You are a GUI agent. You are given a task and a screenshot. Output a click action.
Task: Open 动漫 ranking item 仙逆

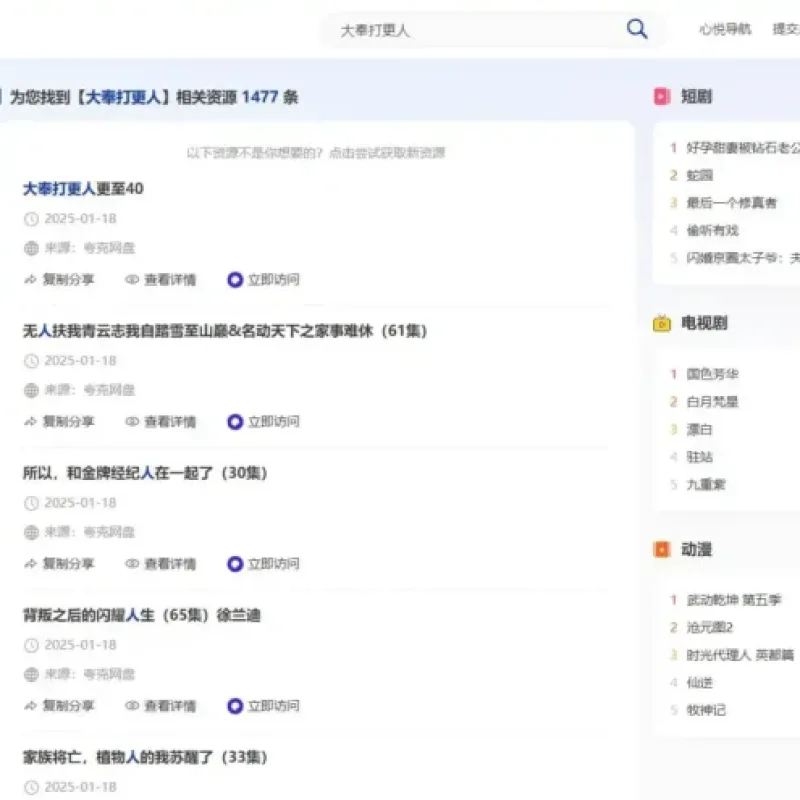click(x=699, y=683)
